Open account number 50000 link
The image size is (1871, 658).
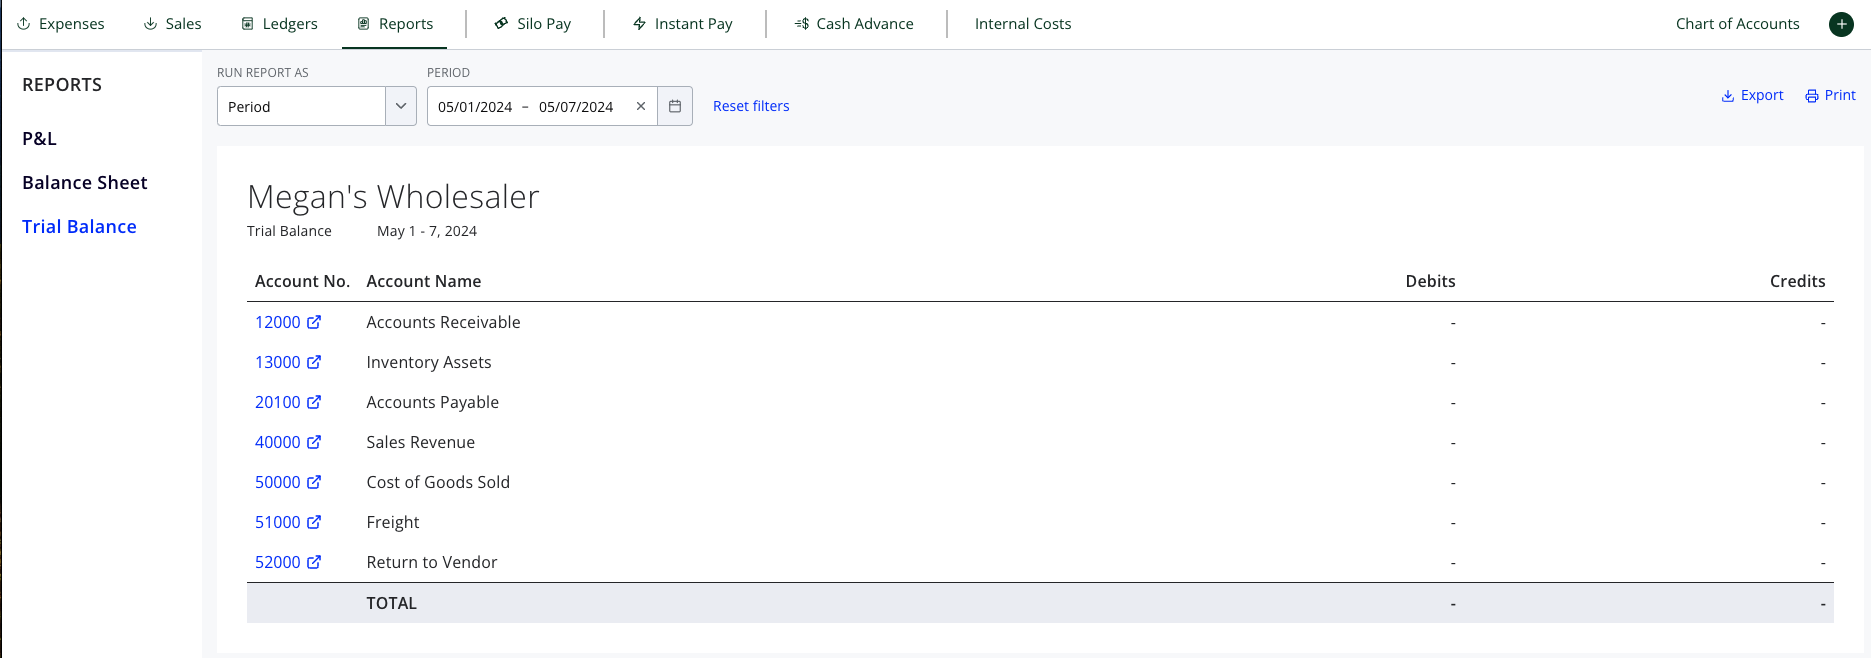pos(277,482)
